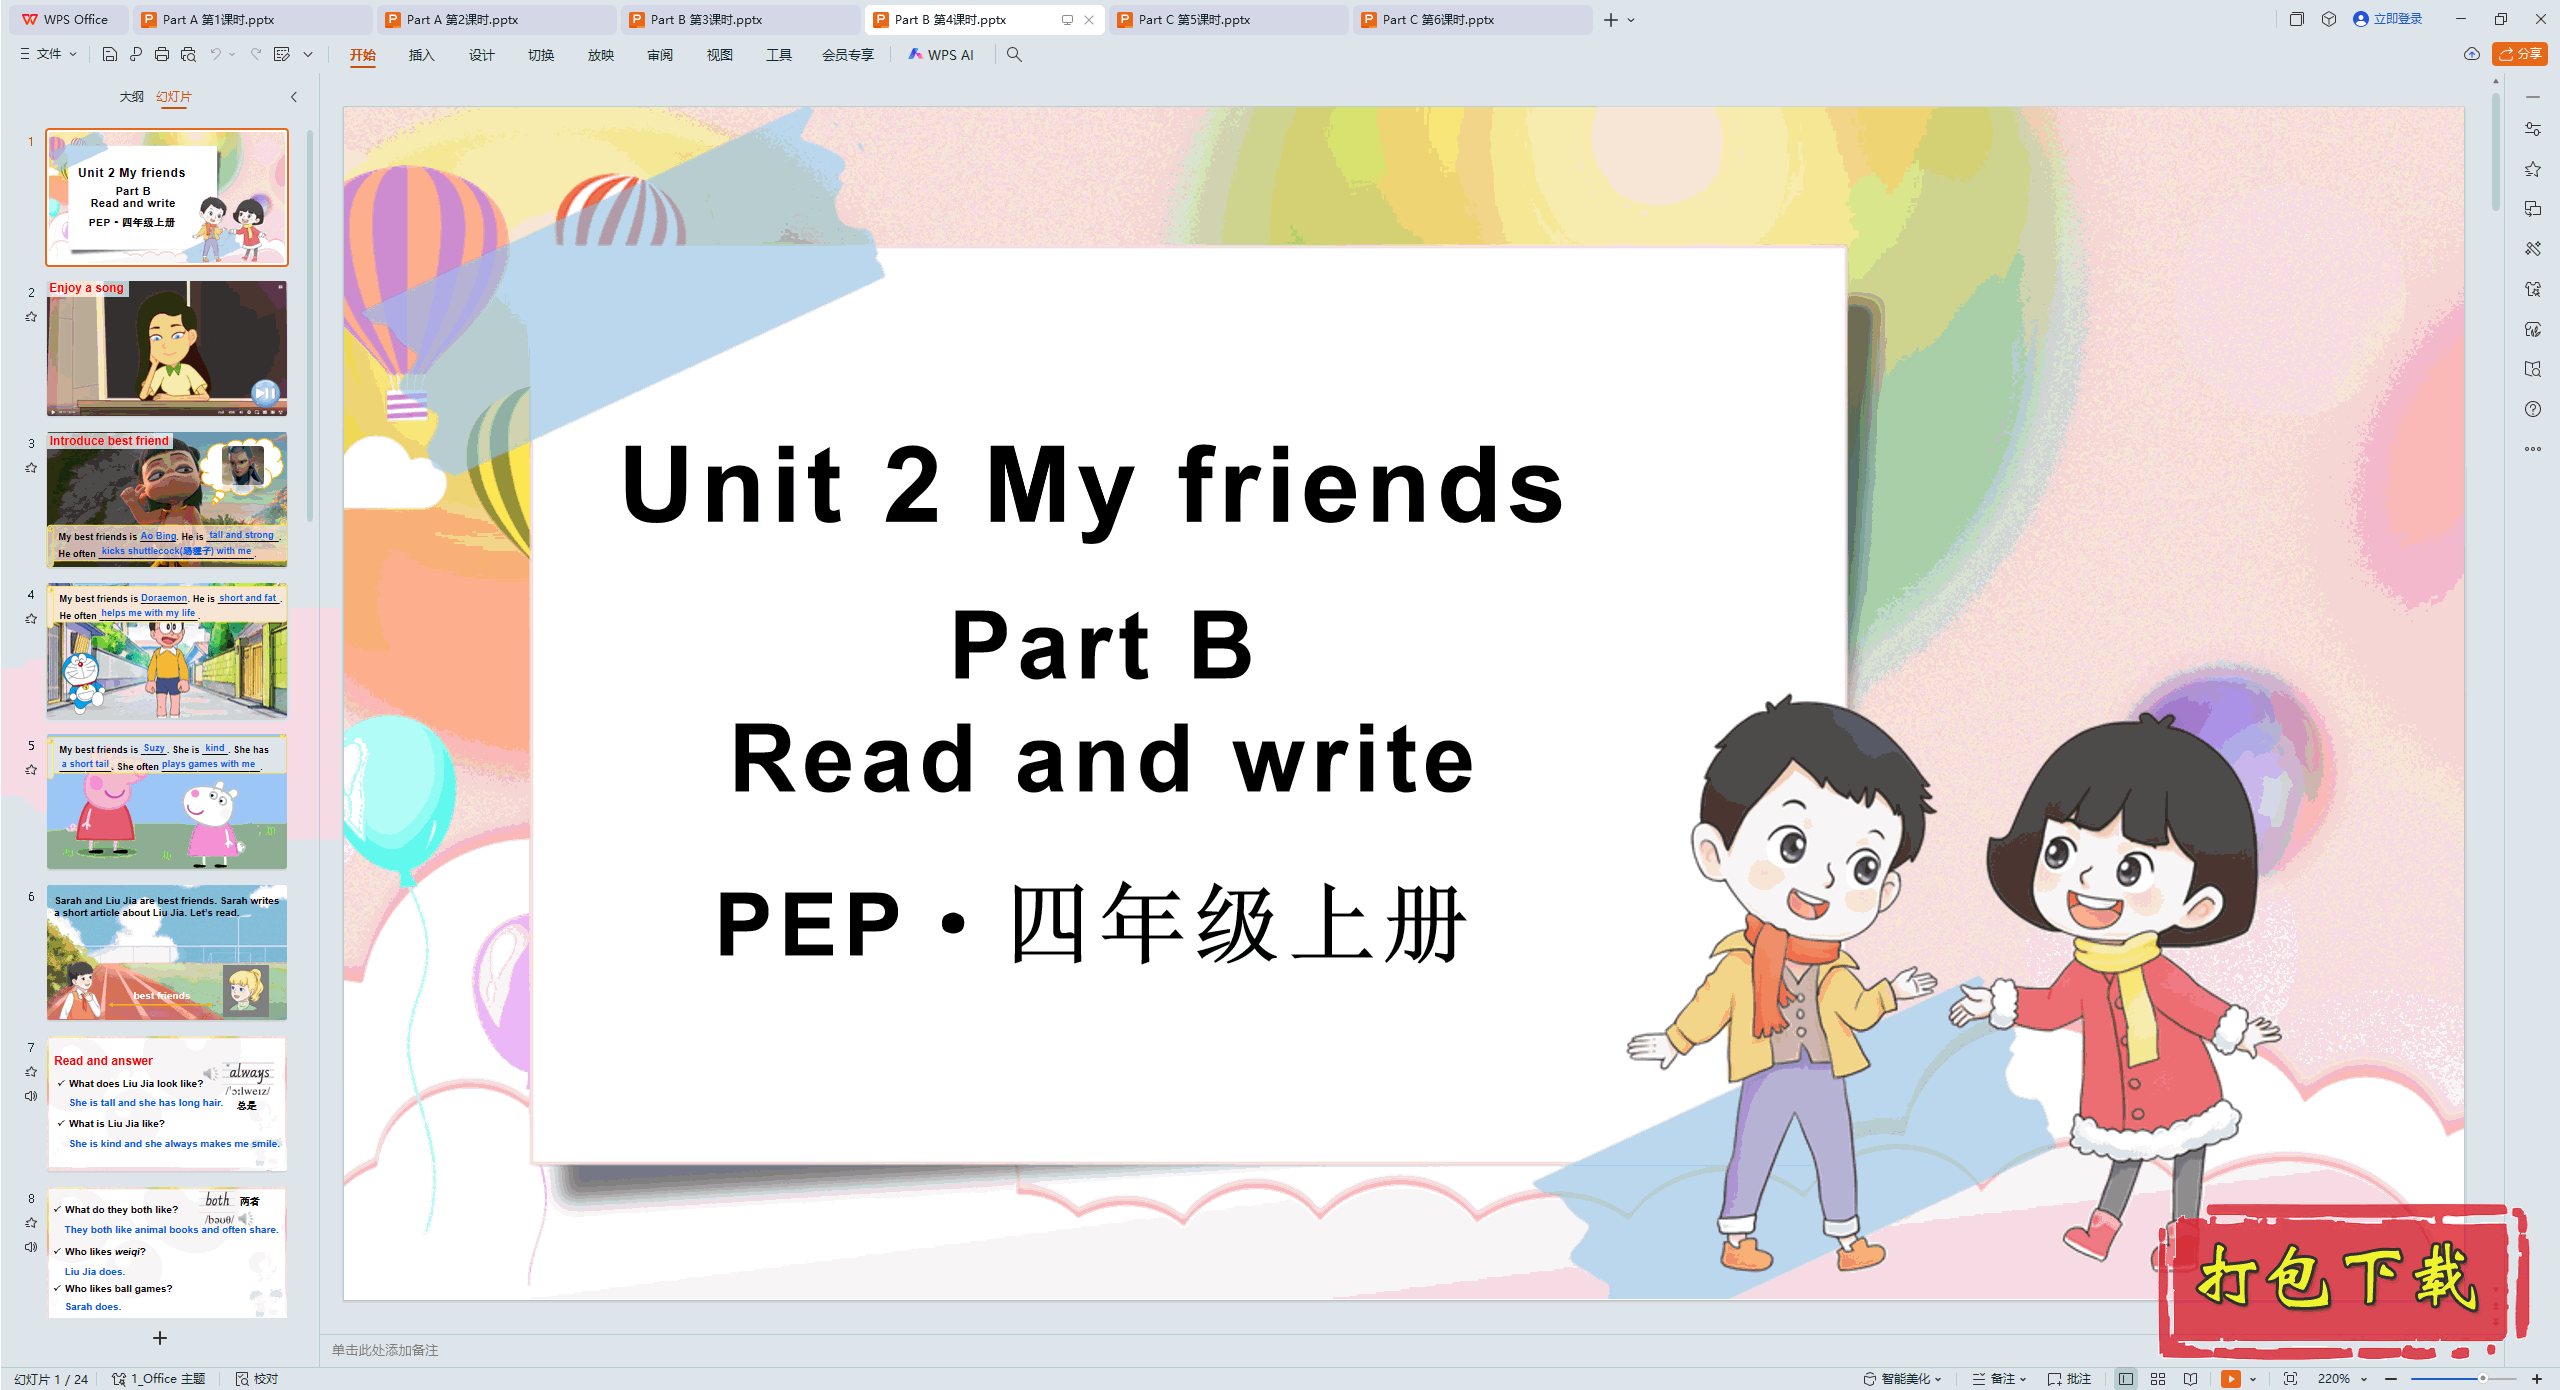This screenshot has width=2560, height=1390.
Task: Switch to reading view
Action: (x=2191, y=1379)
